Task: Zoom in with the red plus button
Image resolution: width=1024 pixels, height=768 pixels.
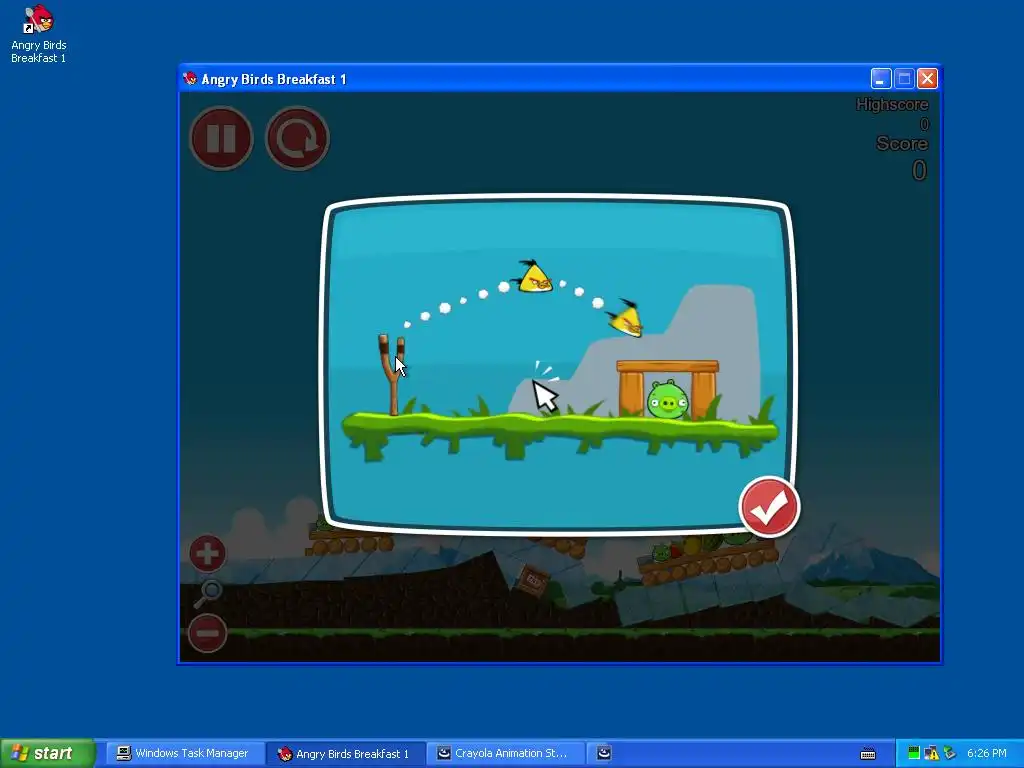Action: (207, 554)
